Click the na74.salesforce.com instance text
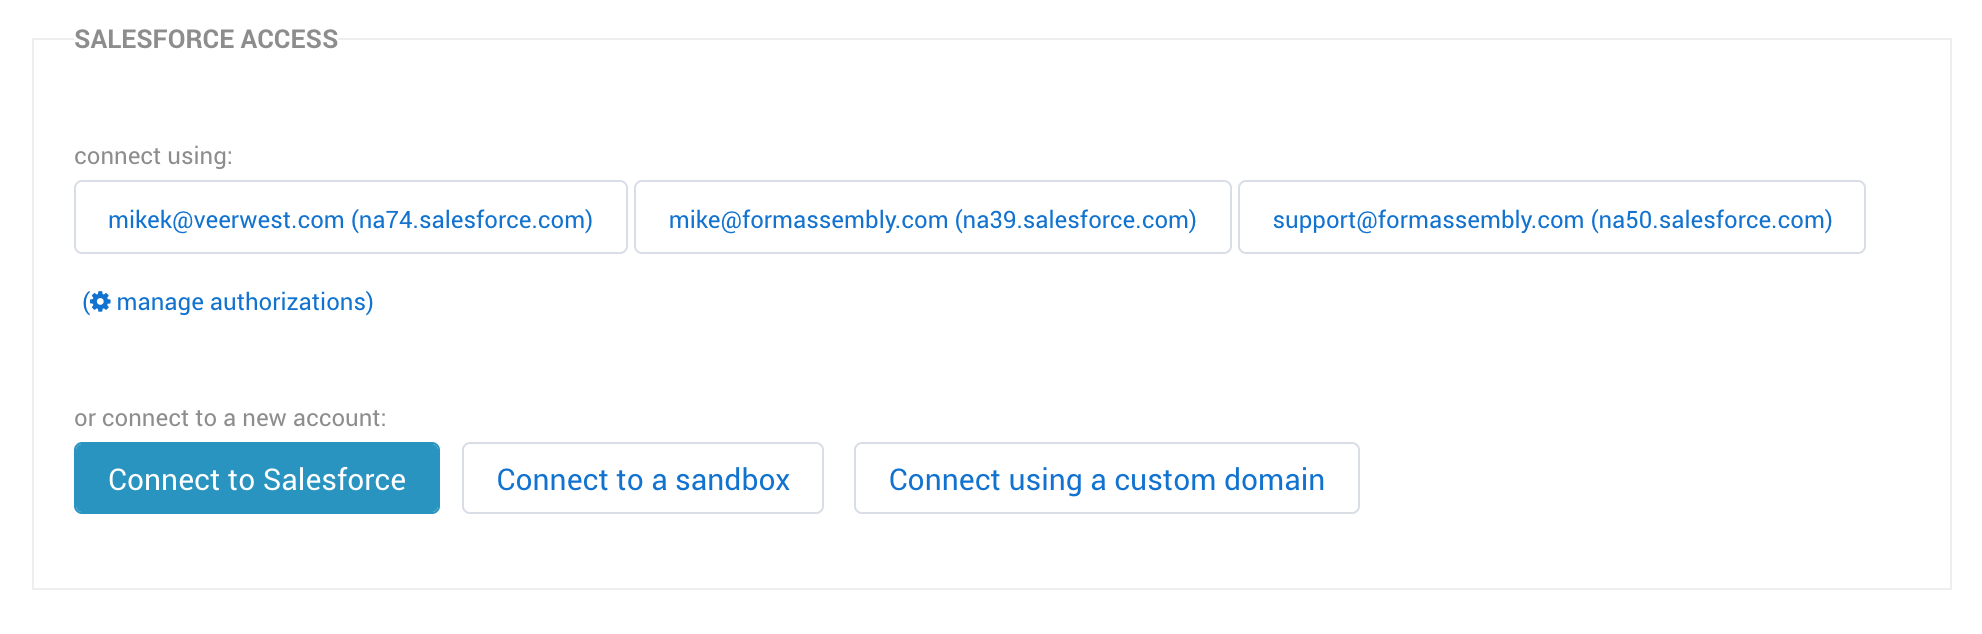The height and width of the screenshot is (634, 1982). point(472,220)
